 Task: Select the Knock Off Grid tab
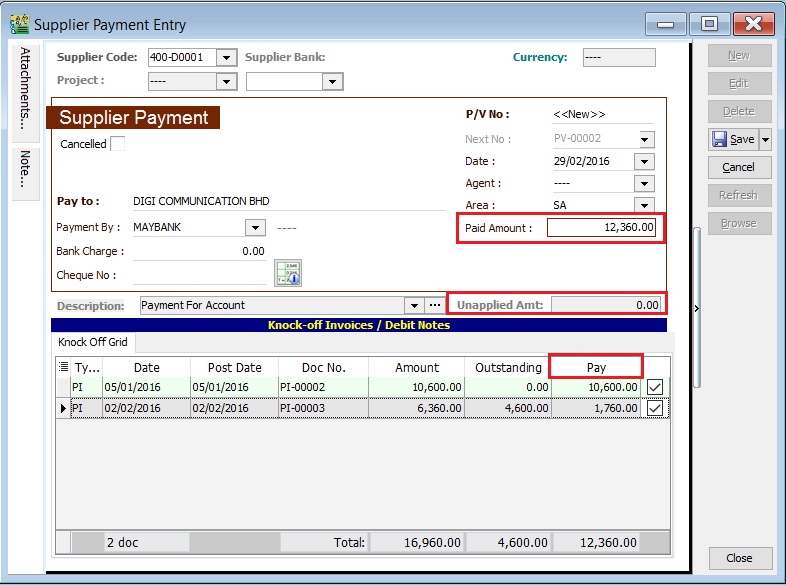click(x=93, y=342)
